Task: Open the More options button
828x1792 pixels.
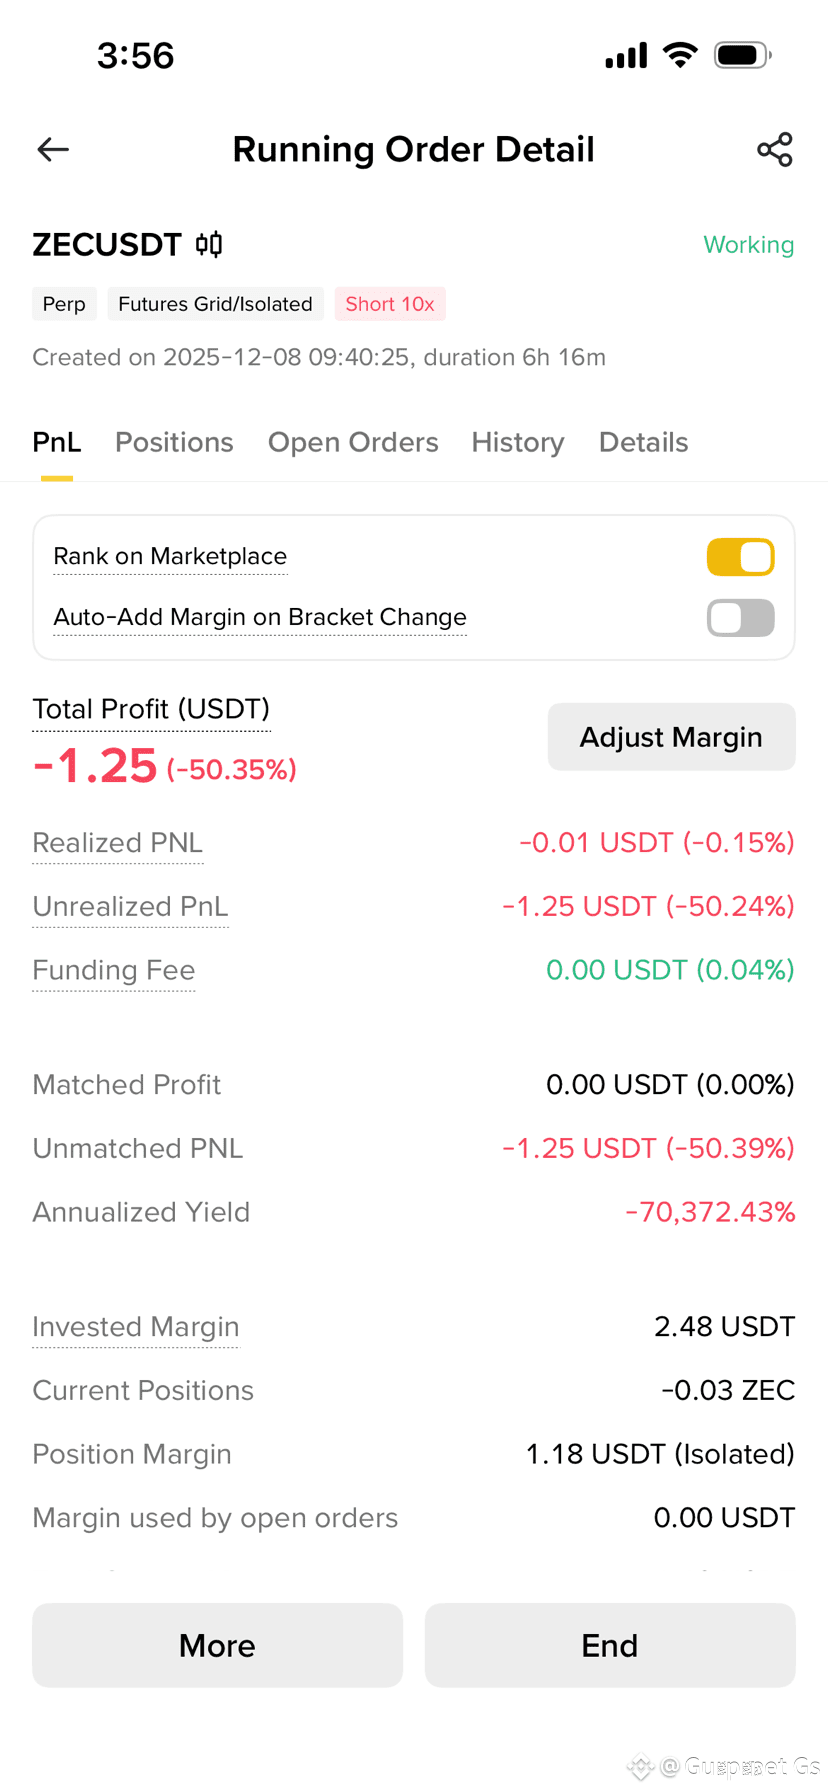Action: [217, 1645]
